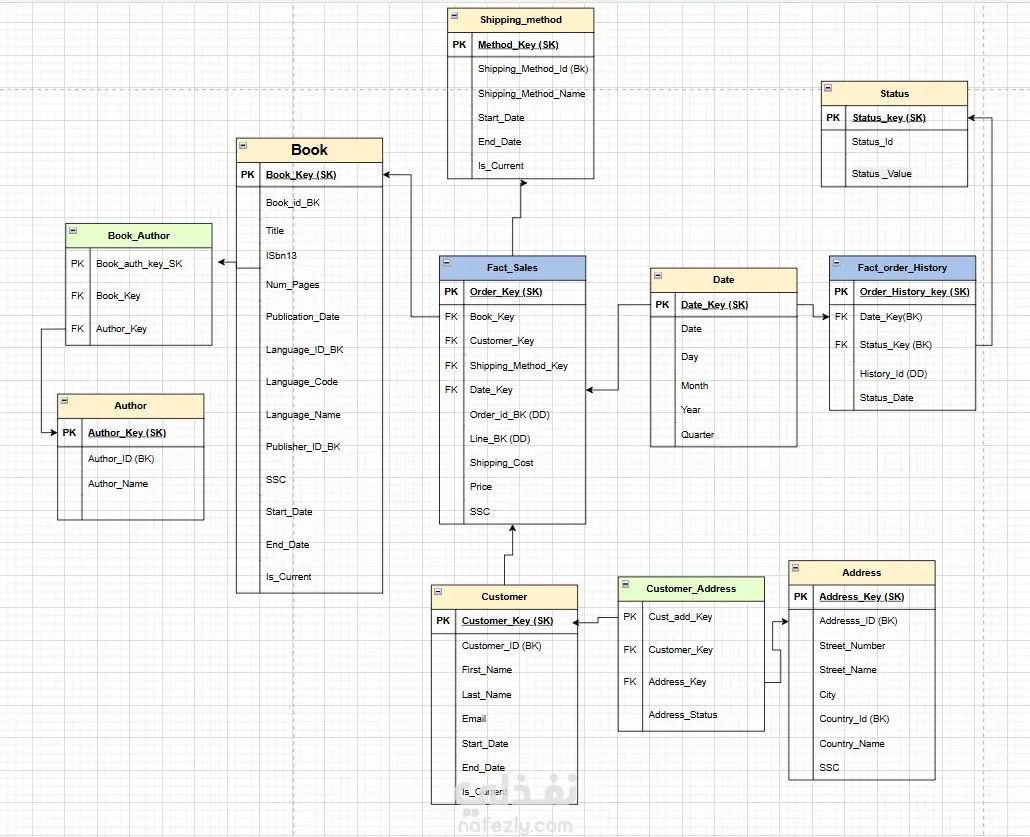Select the Country_Name row

pos(861,744)
